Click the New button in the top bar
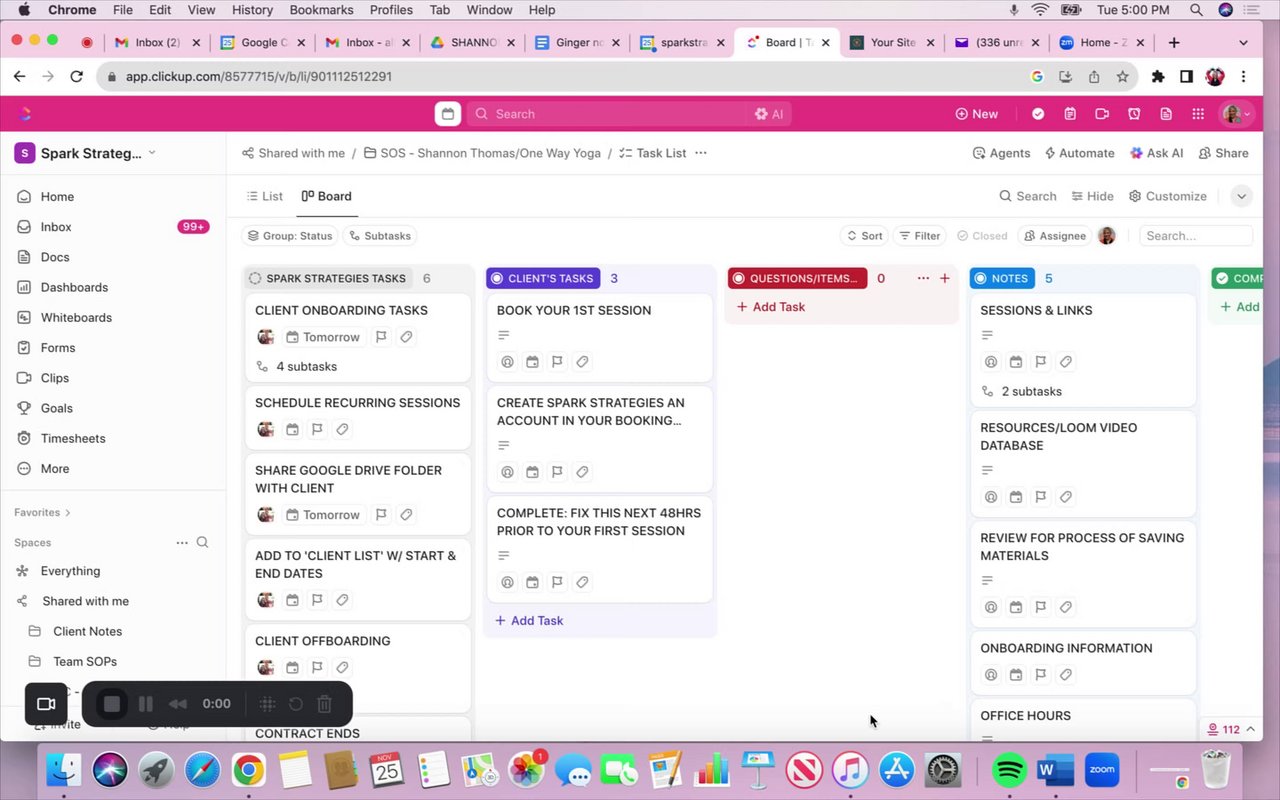Viewport: 1280px width, 800px height. point(977,114)
